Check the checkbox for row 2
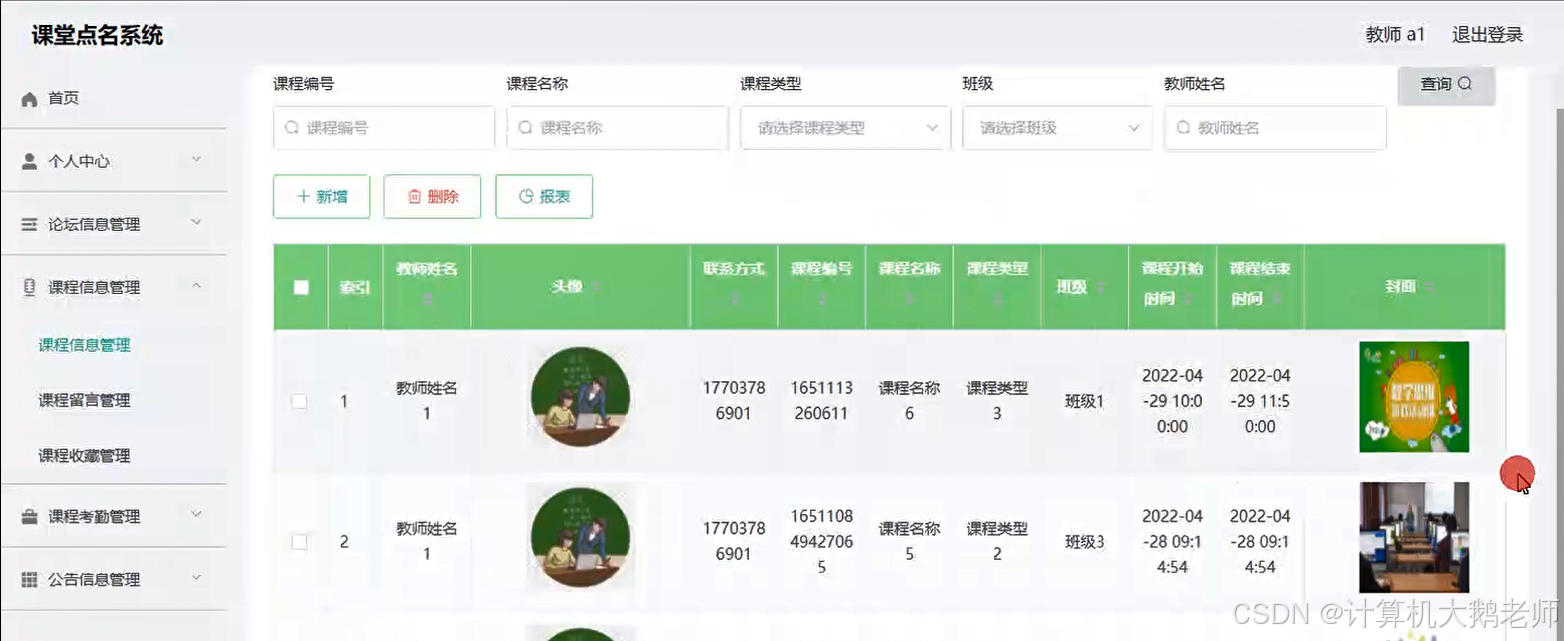 pyautogui.click(x=299, y=541)
